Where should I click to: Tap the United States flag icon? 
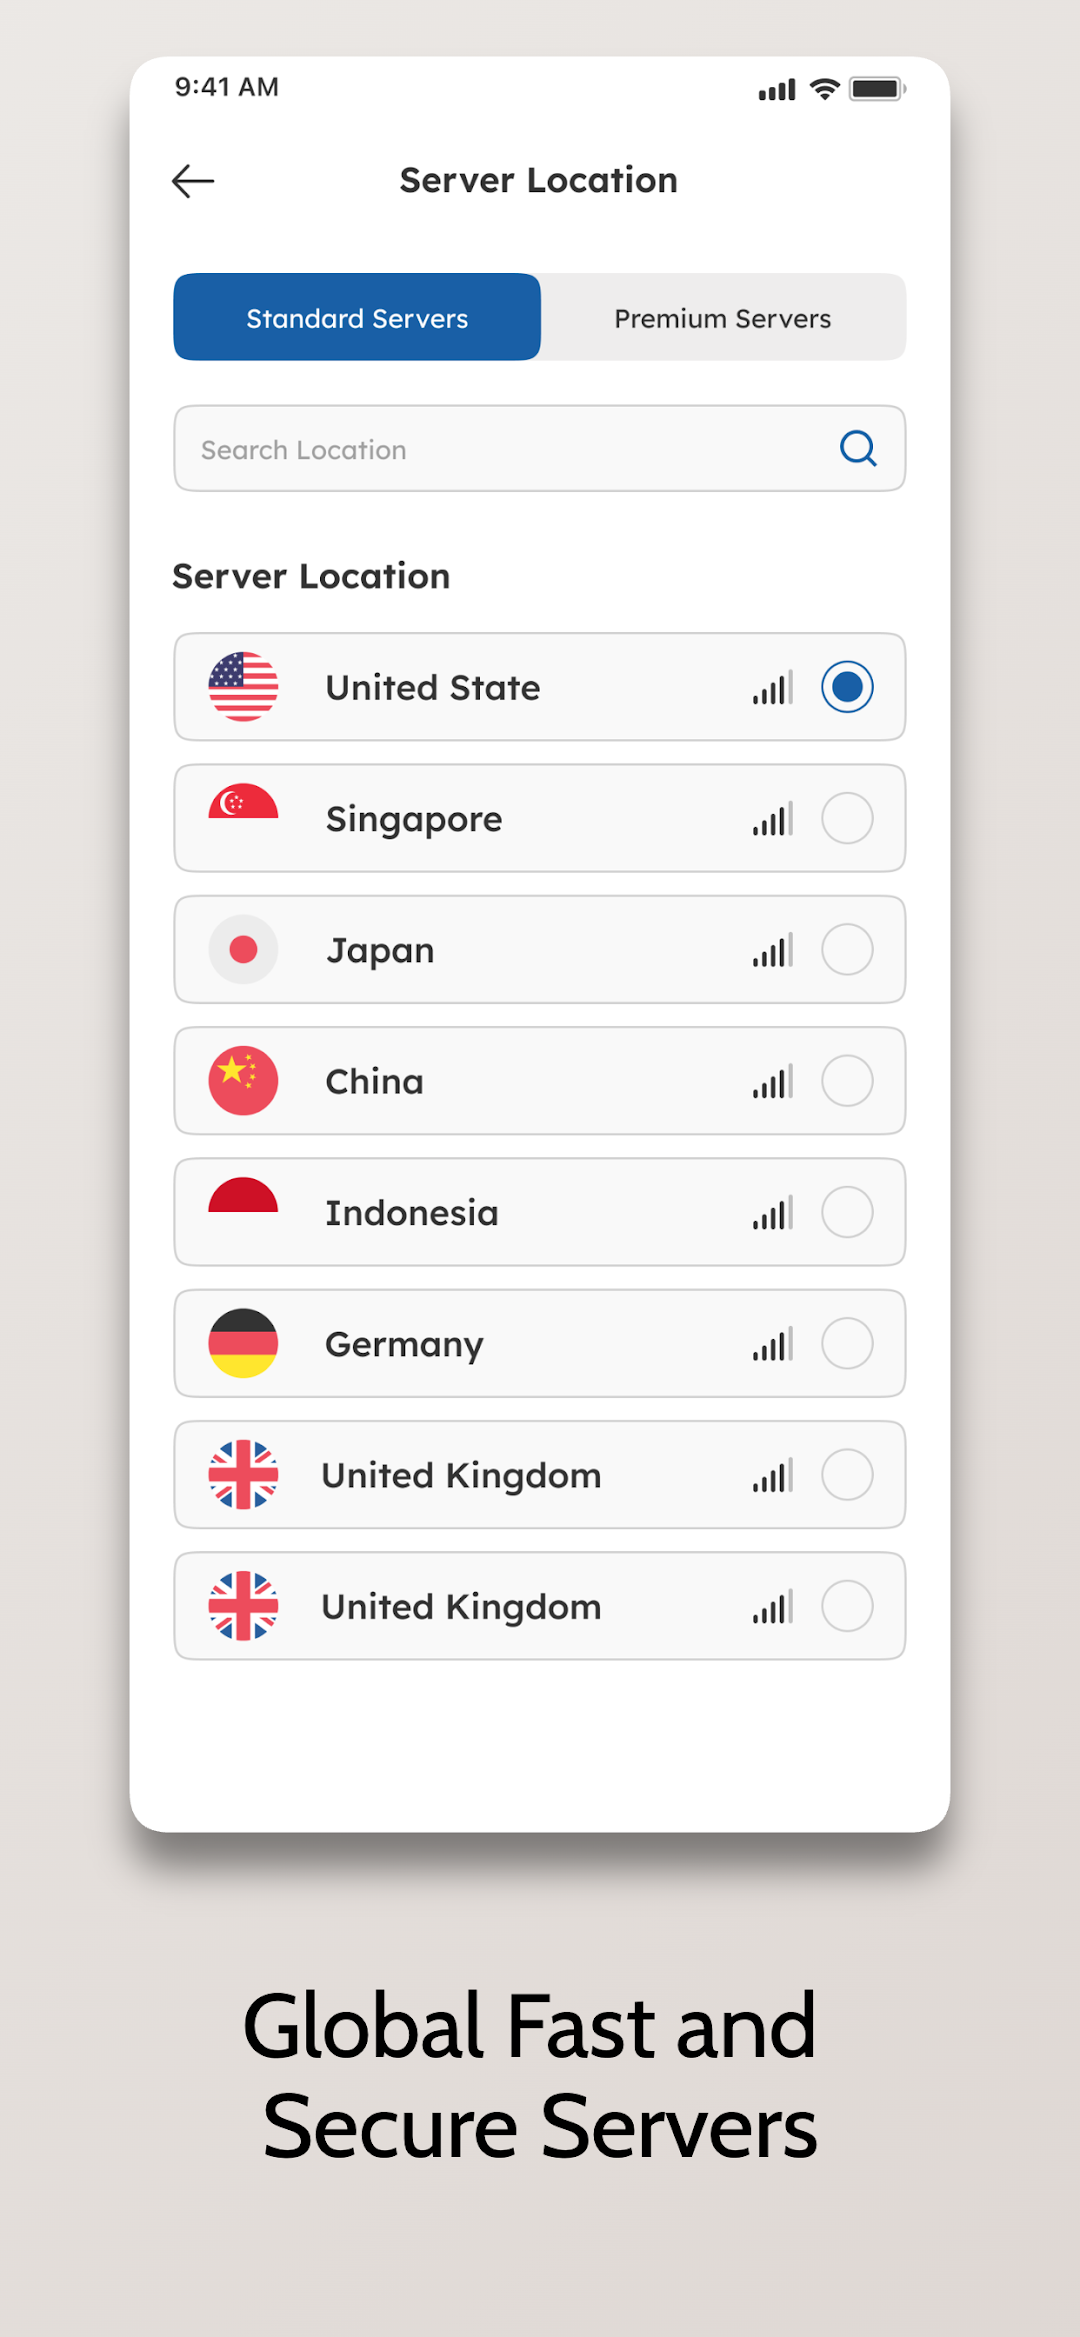pos(243,687)
